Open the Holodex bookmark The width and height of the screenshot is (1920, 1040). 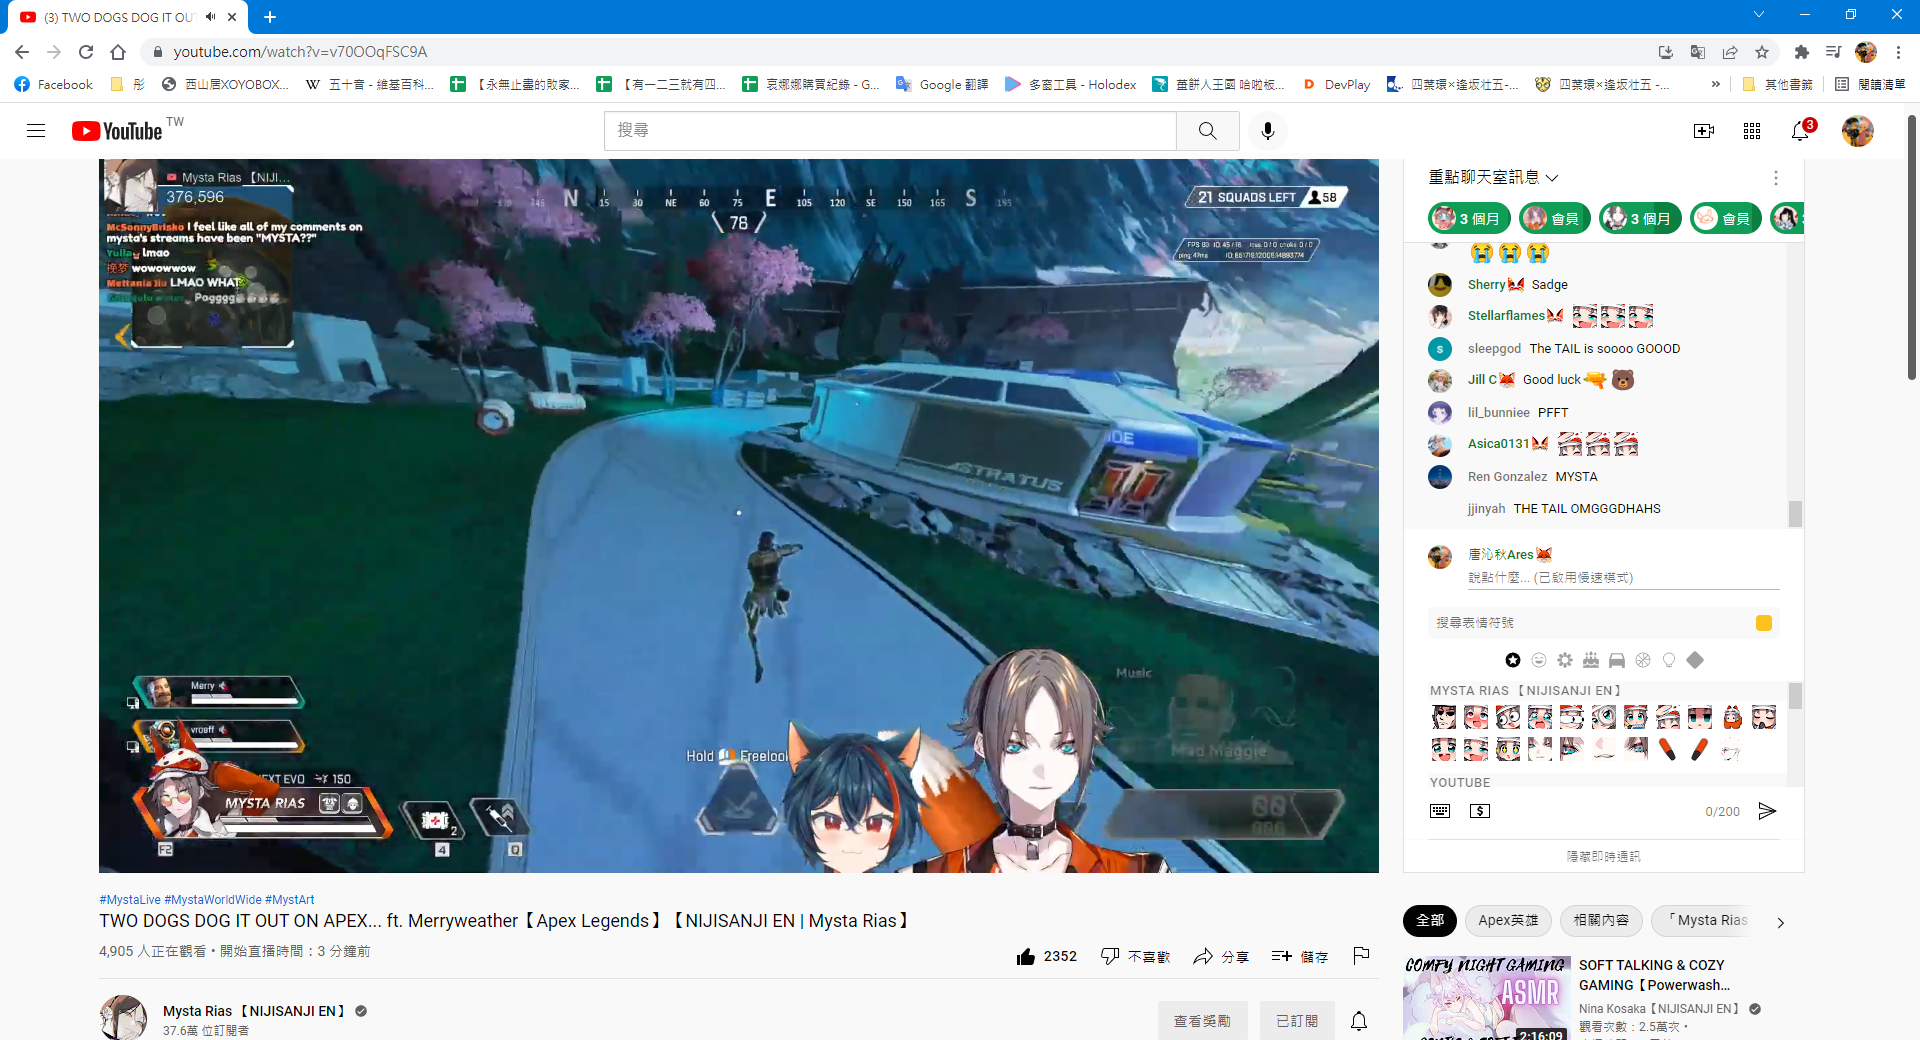coord(1071,85)
